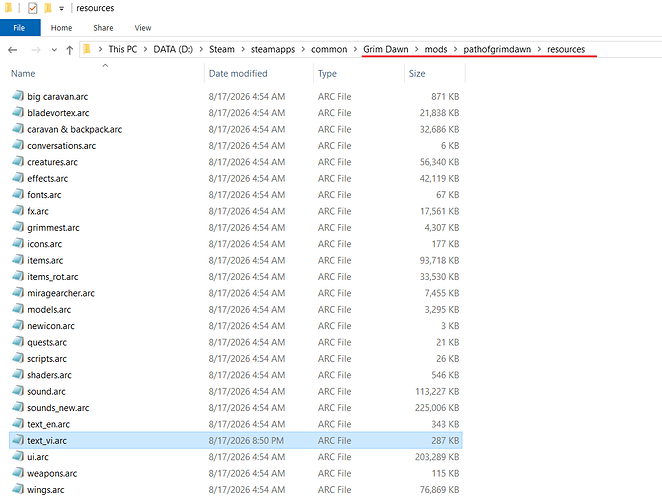The width and height of the screenshot is (662, 499).
Task: Open the File ribbon tab
Action: (20, 28)
